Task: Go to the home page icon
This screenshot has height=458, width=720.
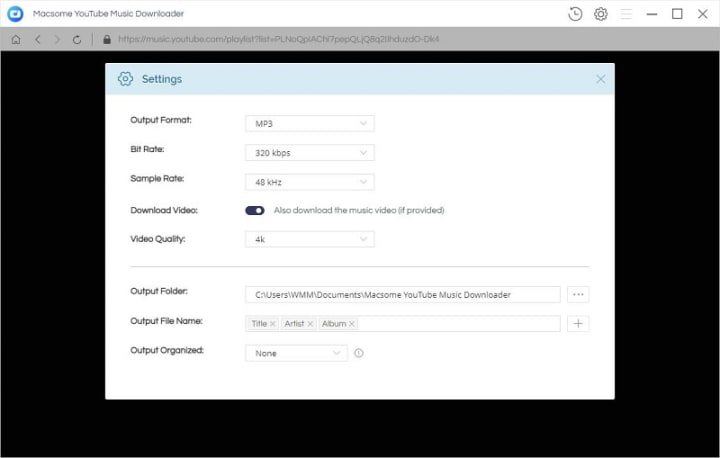Action: (x=16, y=40)
